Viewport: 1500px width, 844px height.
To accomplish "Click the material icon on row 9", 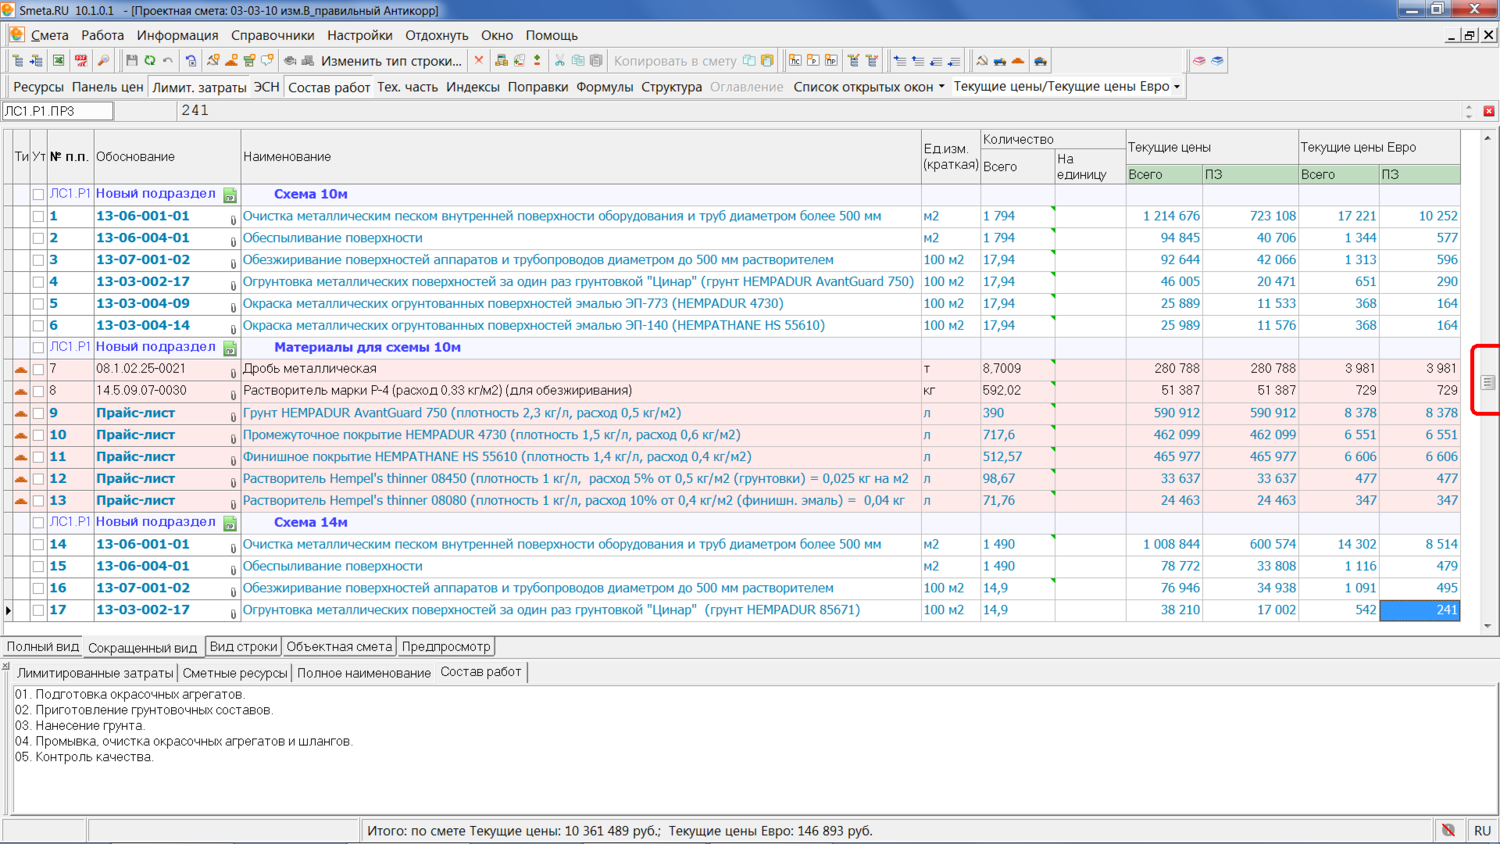I will [x=20, y=413].
